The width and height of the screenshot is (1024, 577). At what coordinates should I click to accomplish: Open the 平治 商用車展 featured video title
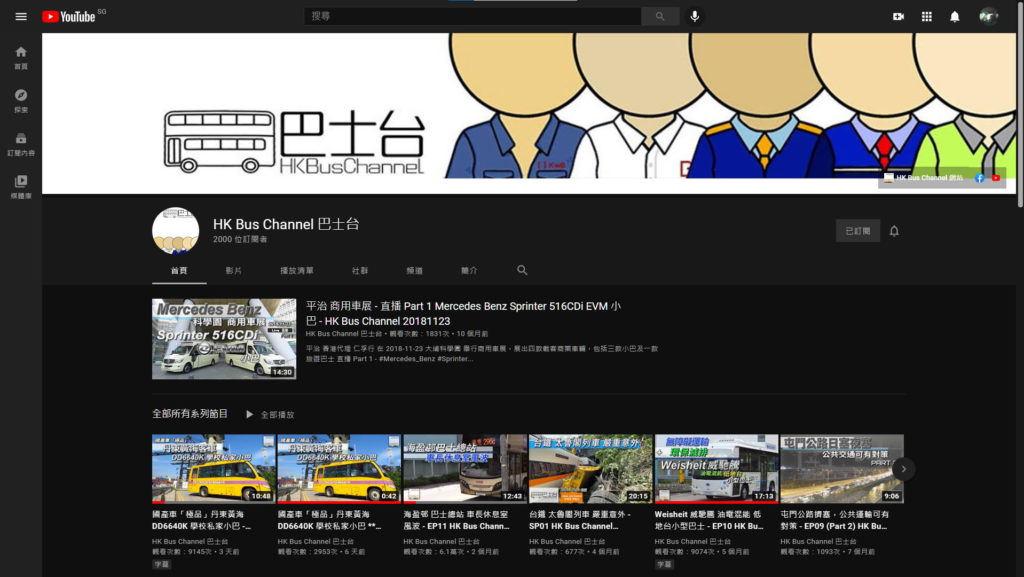(x=463, y=313)
